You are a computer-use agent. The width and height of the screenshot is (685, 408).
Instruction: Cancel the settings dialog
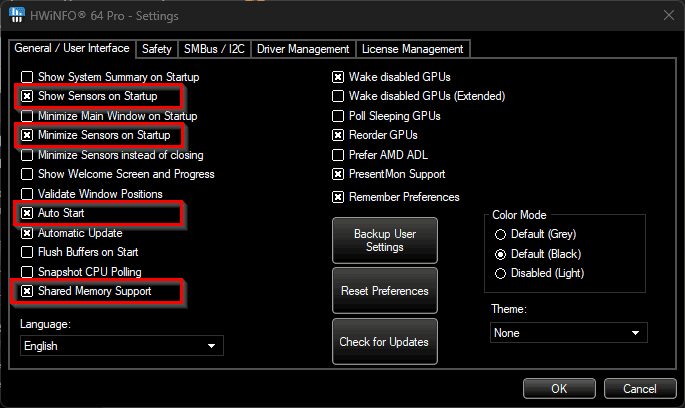point(640,388)
